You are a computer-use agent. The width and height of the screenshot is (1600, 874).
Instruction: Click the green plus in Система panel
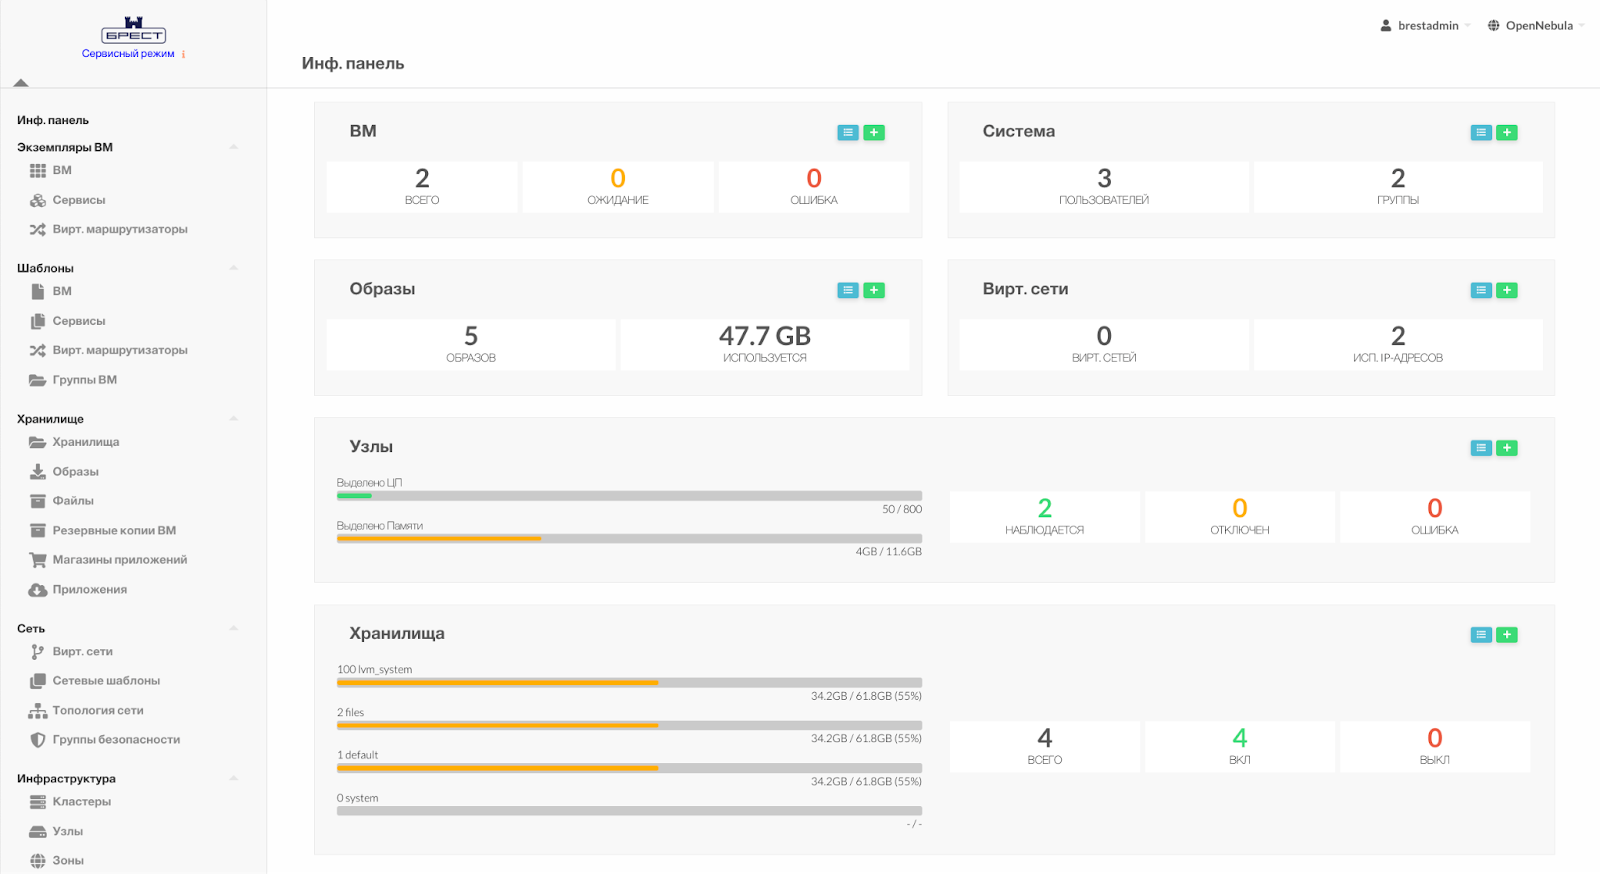coord(1507,132)
